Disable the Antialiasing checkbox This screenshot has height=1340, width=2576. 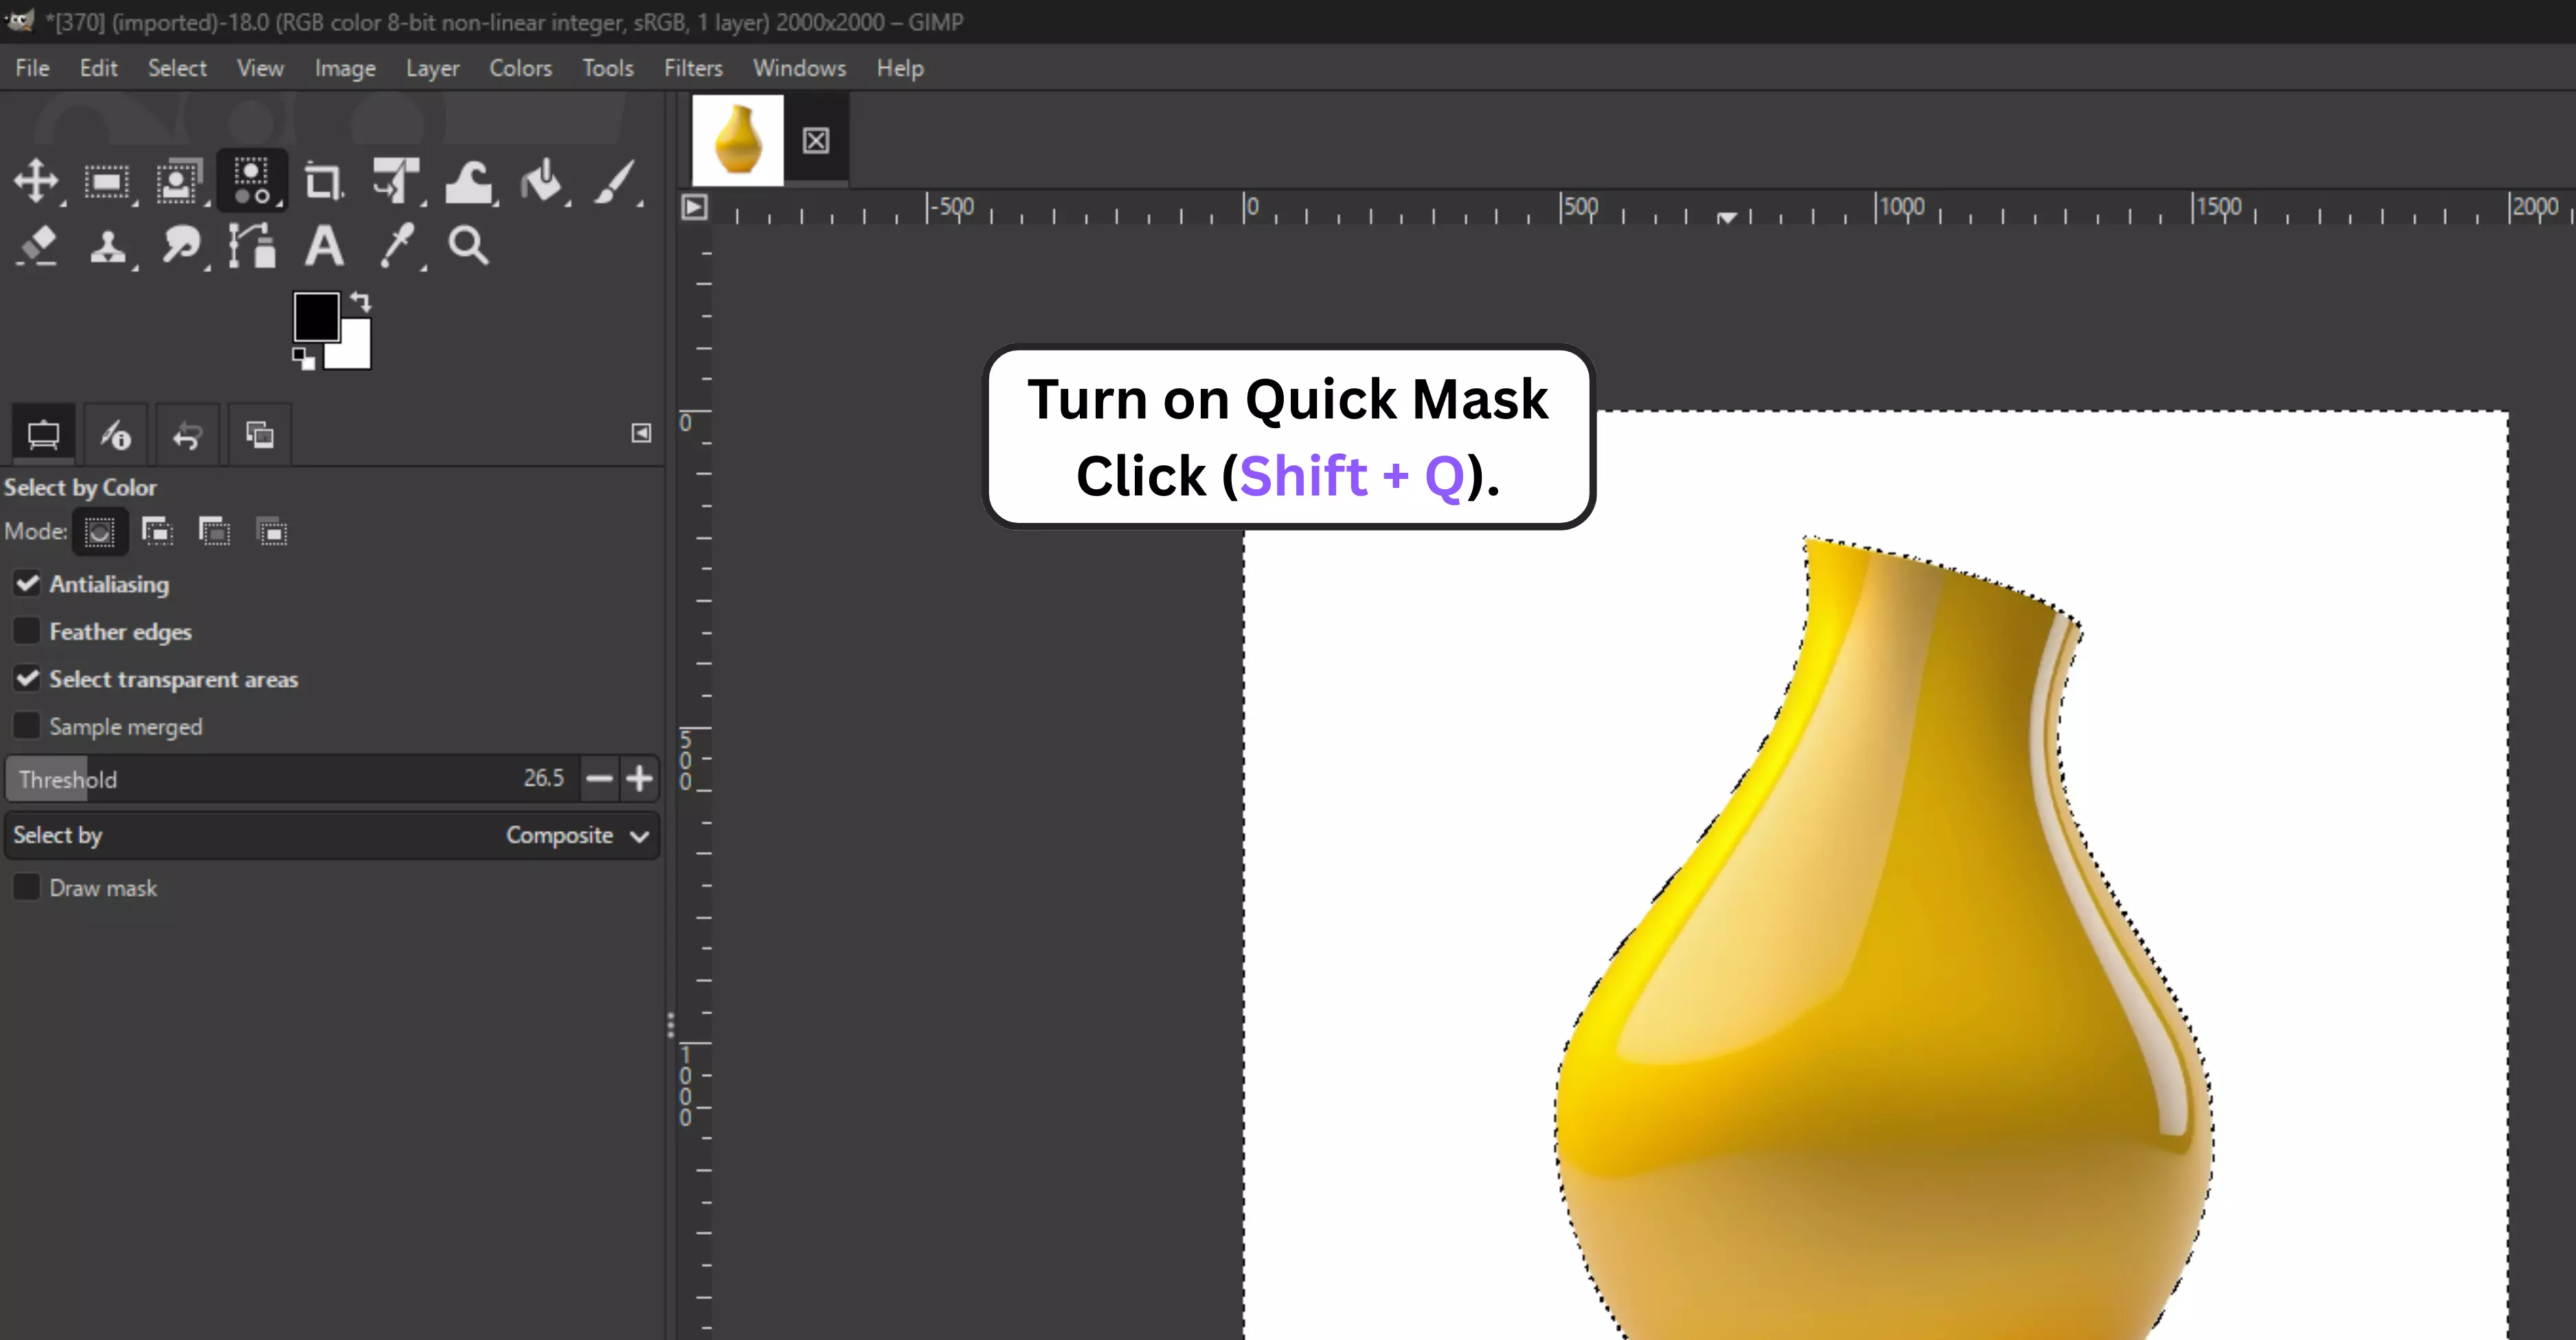point(27,583)
